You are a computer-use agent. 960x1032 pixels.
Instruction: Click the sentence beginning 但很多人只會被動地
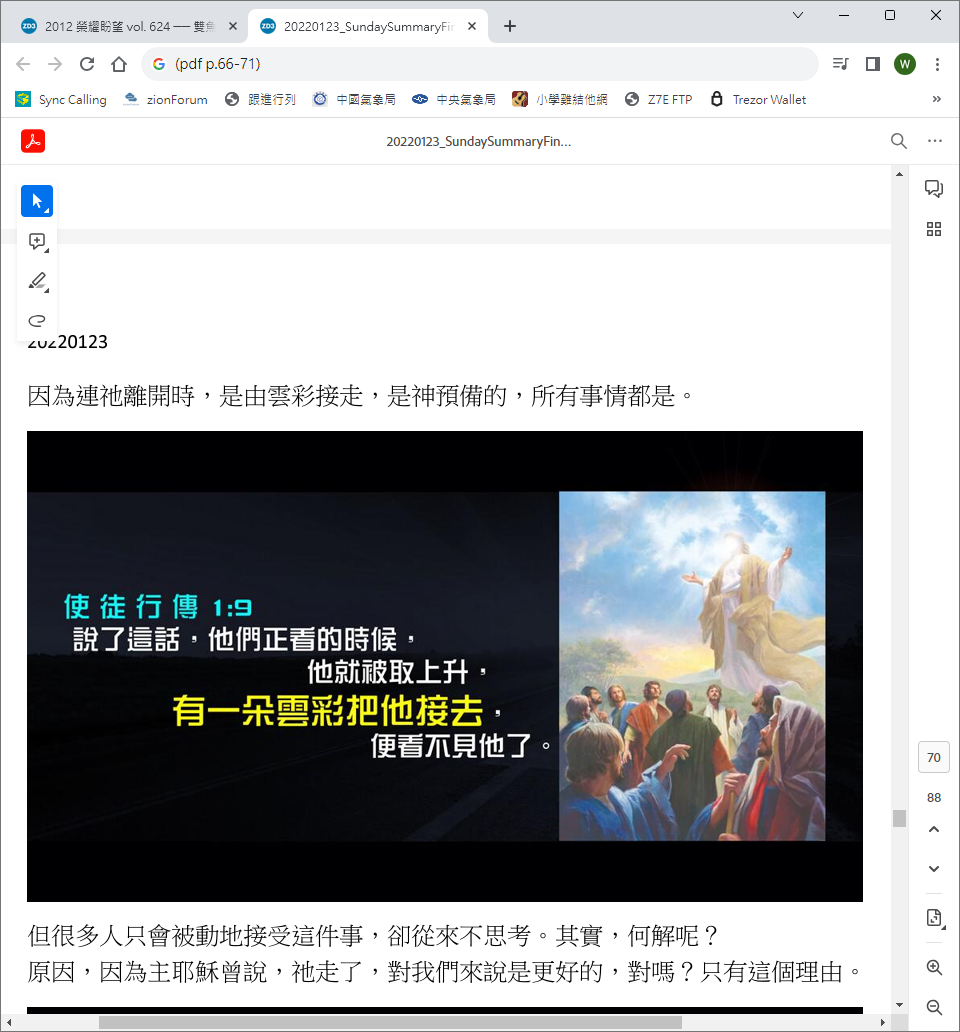coord(372,935)
